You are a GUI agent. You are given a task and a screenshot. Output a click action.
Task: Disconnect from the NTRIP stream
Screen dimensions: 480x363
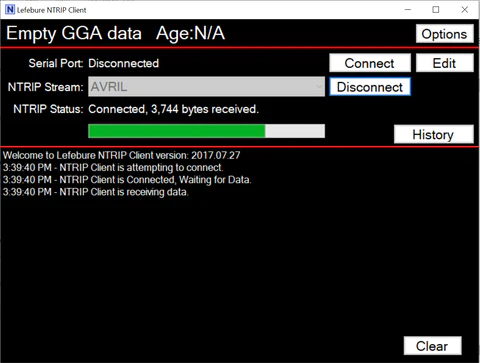click(370, 87)
